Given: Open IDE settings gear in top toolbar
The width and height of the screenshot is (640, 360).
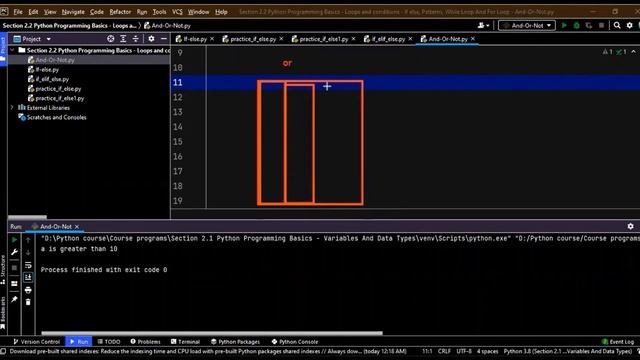Looking at the screenshot, I should click(x=629, y=25).
